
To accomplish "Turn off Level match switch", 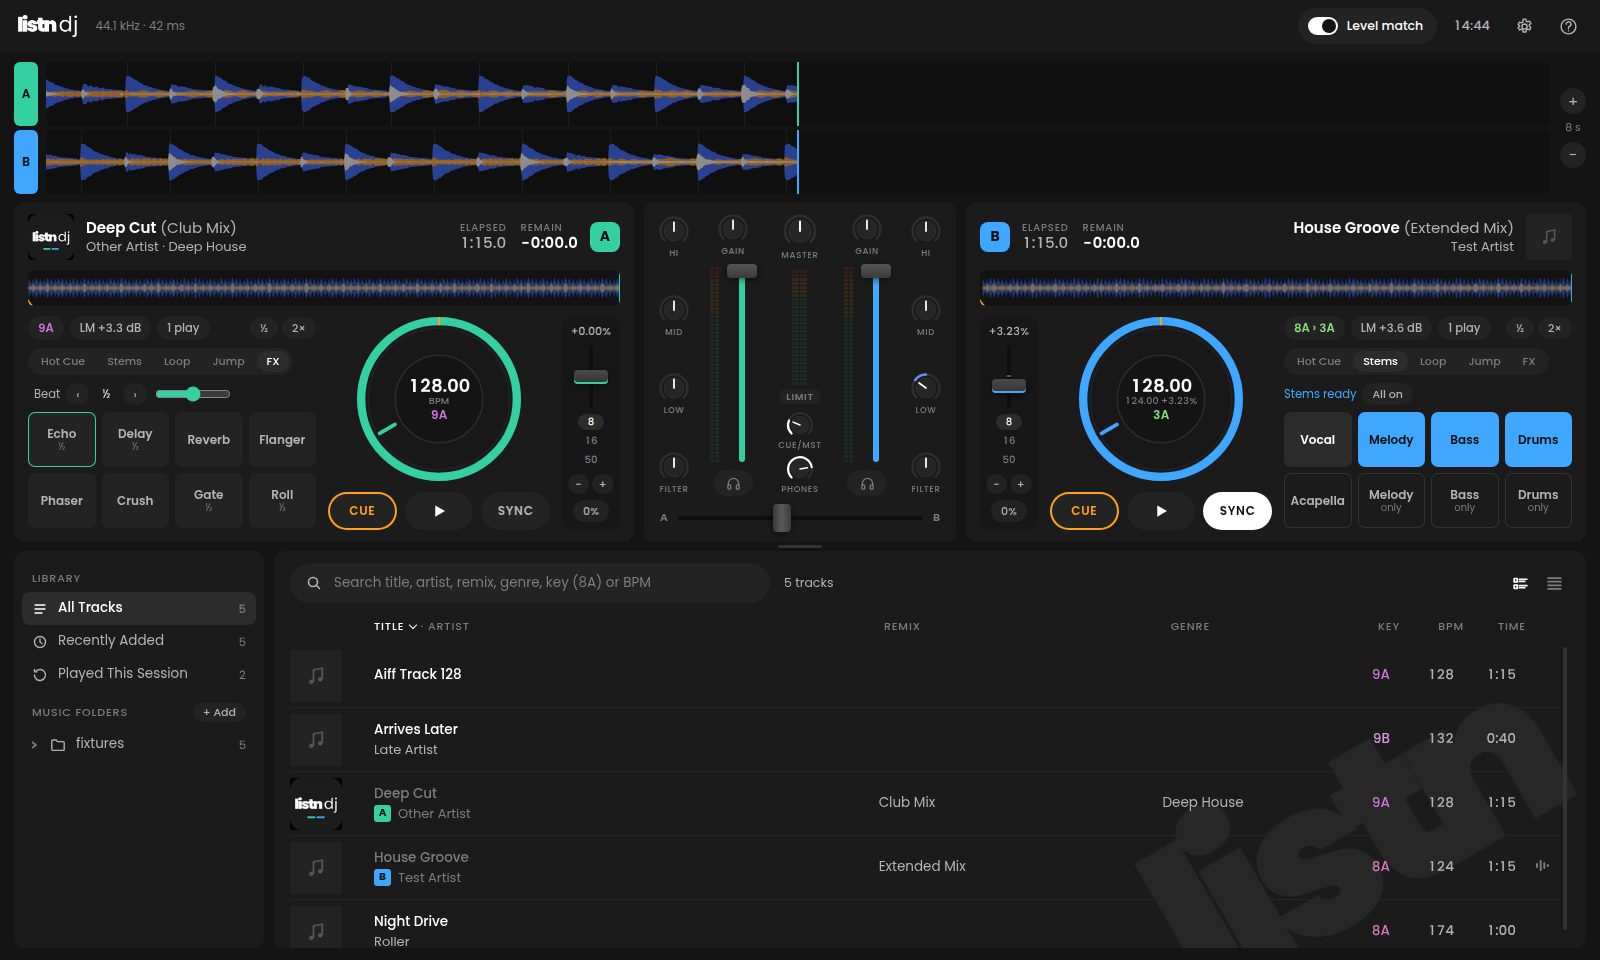I will point(1323,26).
